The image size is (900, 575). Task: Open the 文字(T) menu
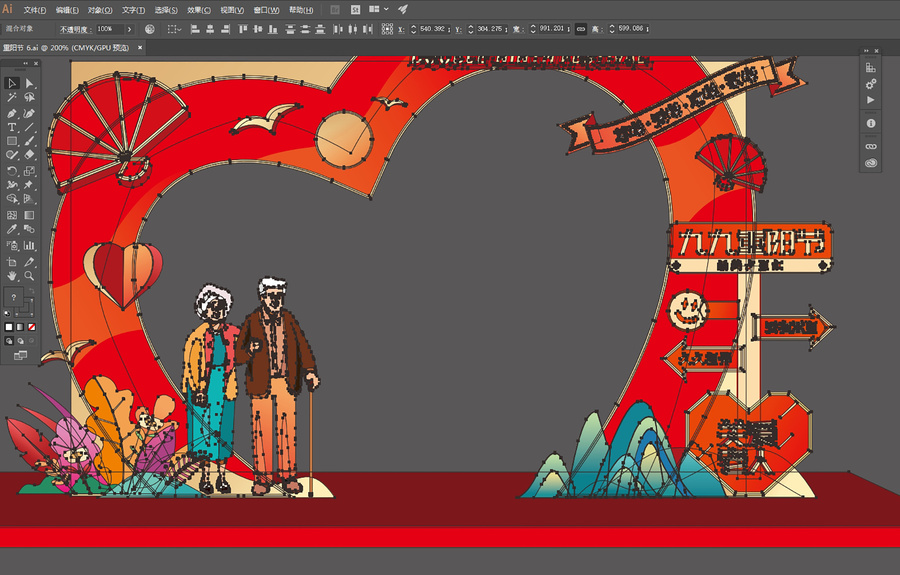point(133,10)
